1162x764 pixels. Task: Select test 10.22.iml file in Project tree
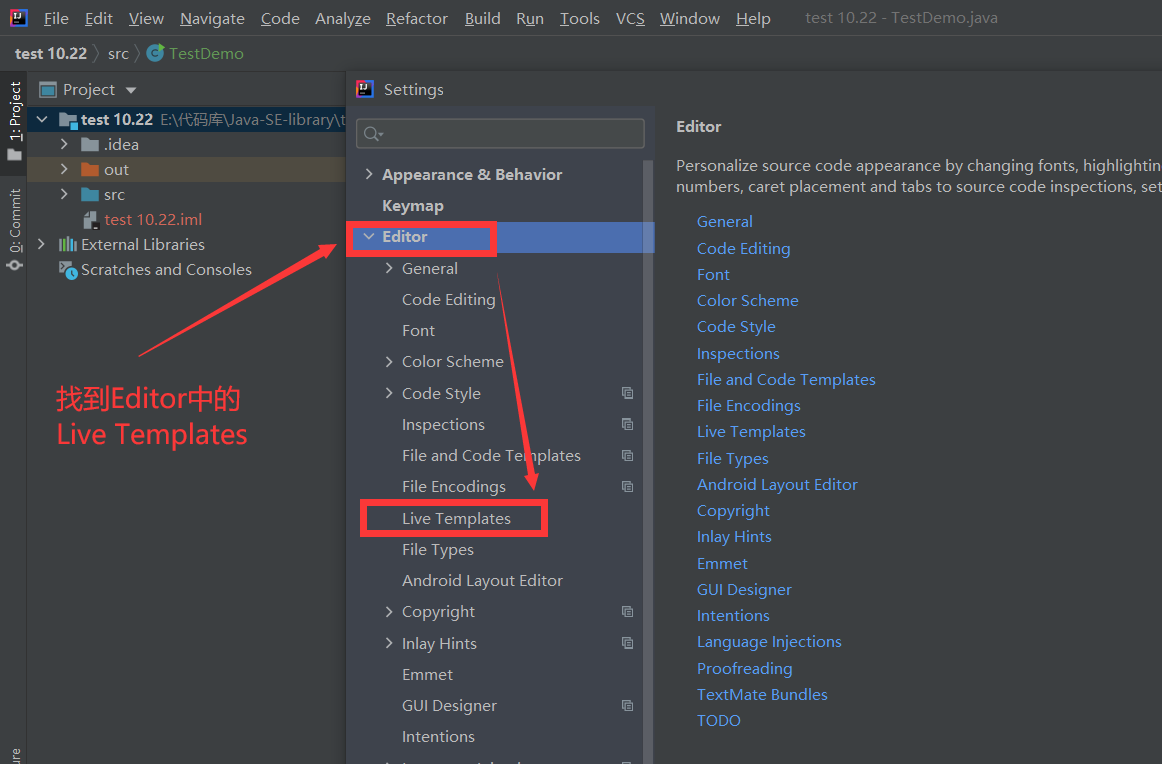(153, 219)
